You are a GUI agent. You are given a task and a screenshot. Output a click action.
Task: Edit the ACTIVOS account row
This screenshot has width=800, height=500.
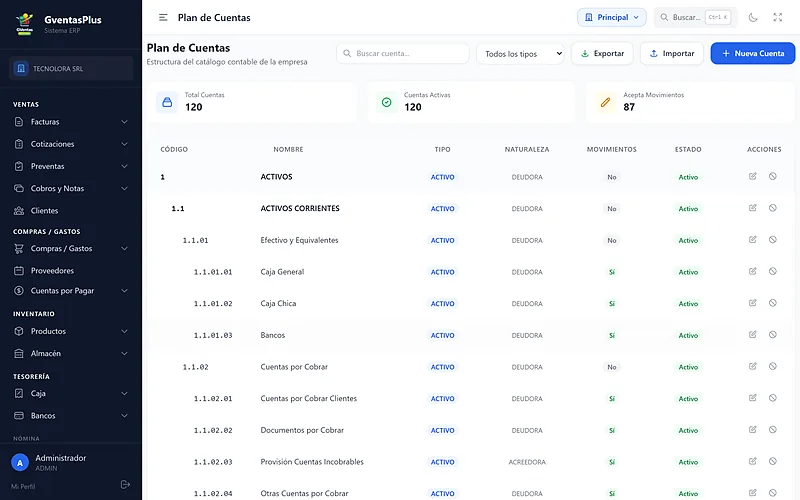coord(753,176)
